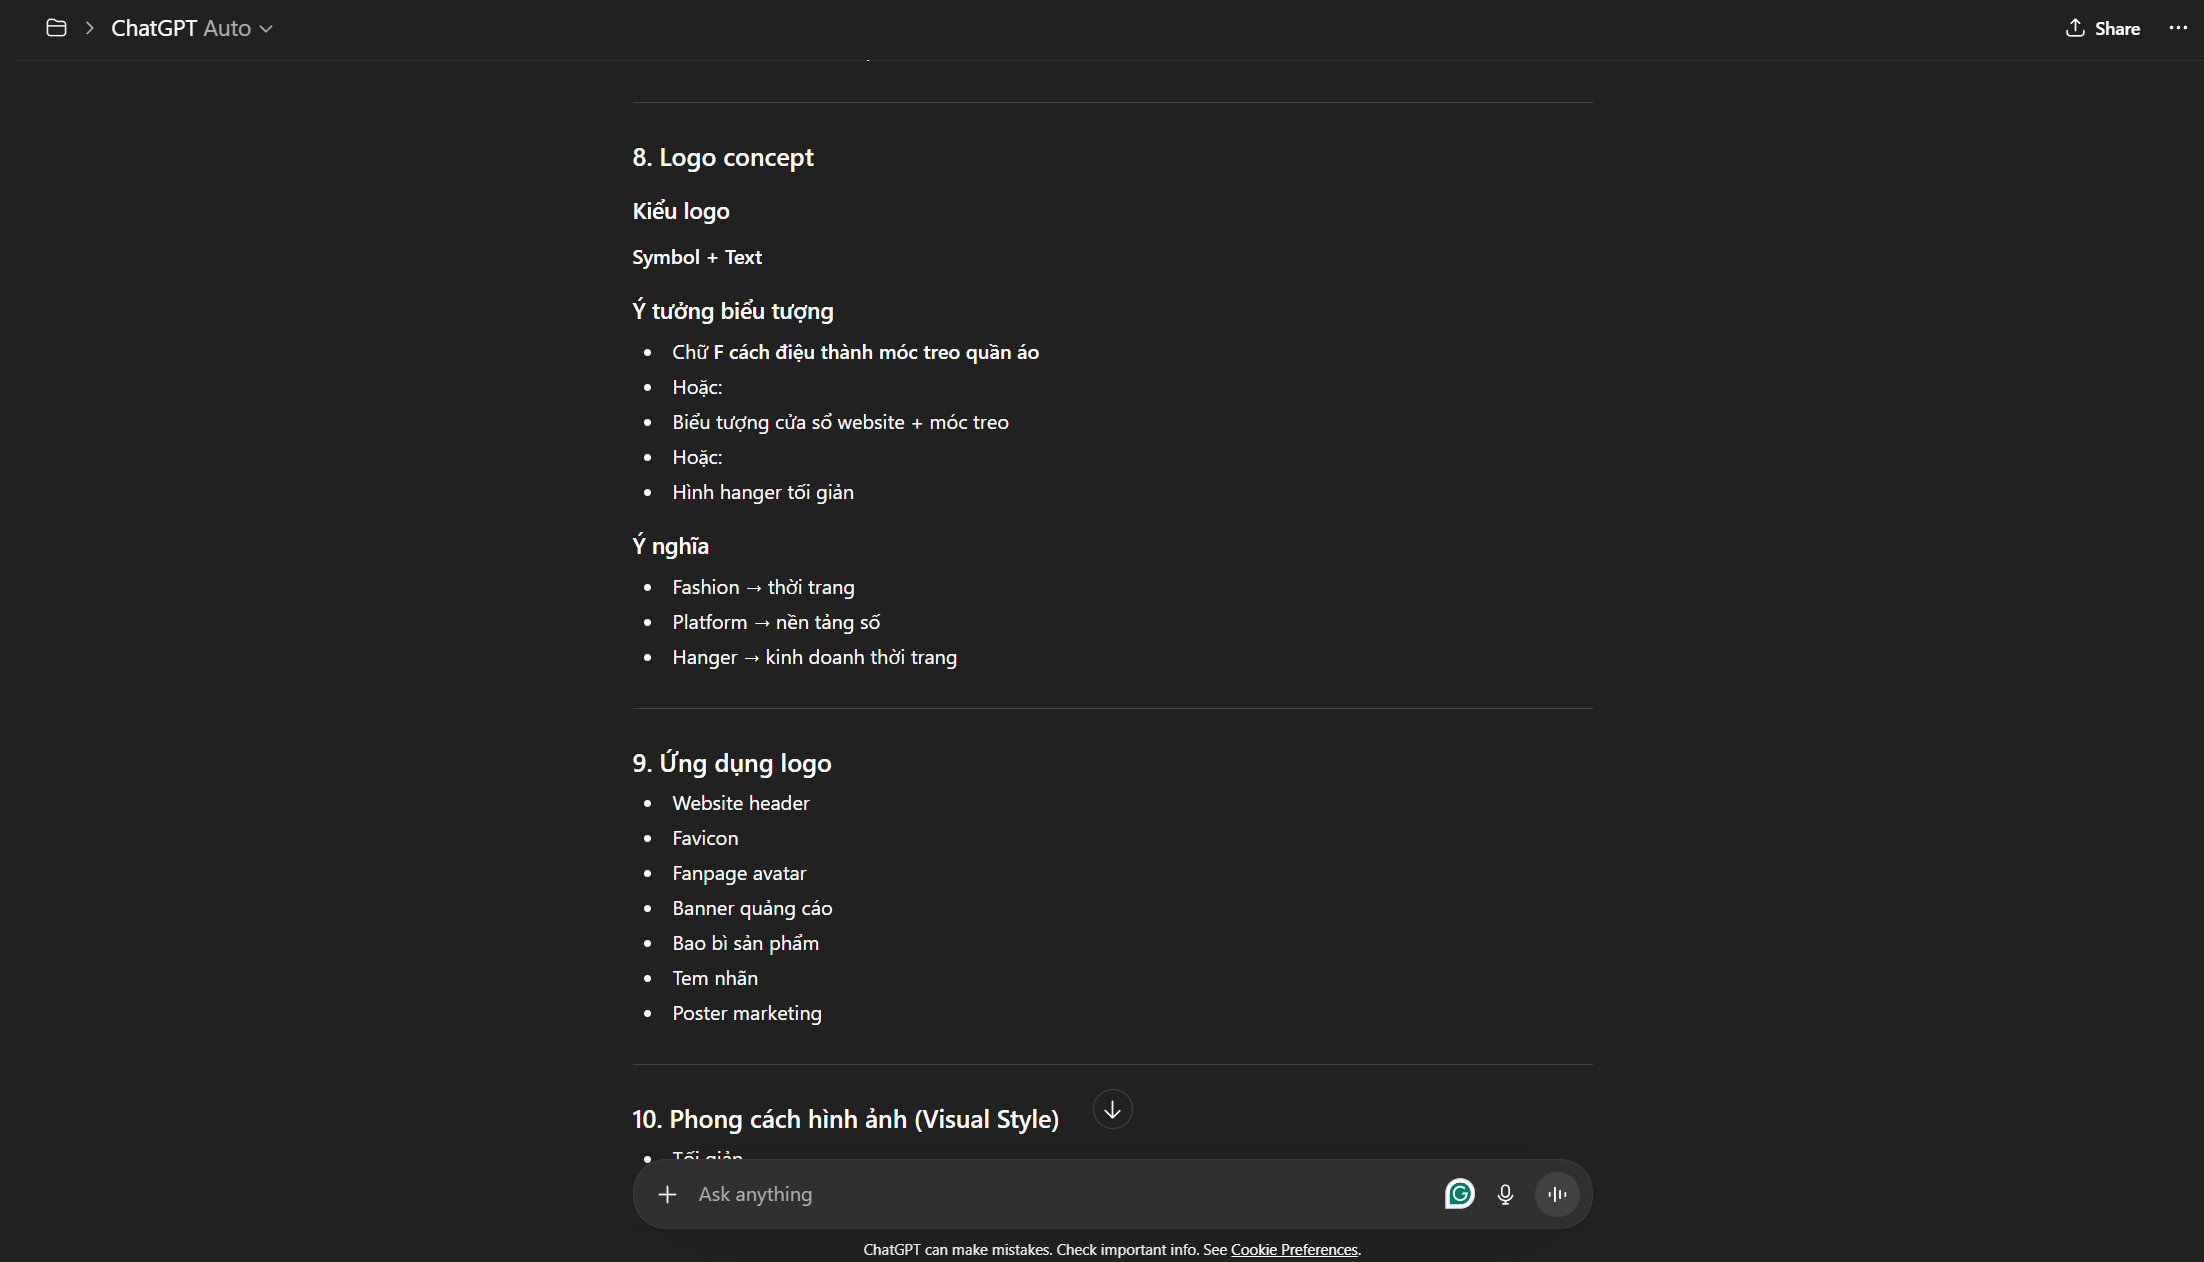Click the "Ý nghĩa" subheading

(x=670, y=546)
